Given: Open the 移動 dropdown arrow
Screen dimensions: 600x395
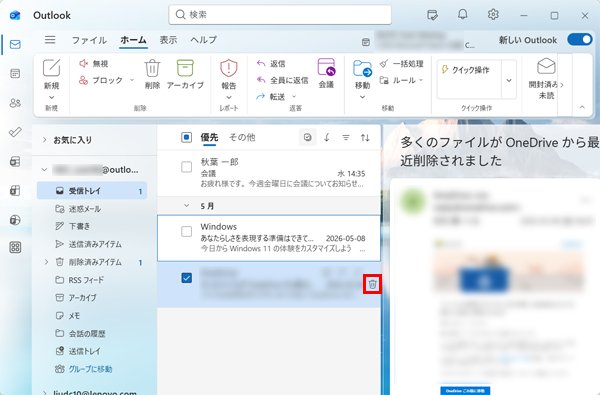Looking at the screenshot, I should [x=362, y=97].
